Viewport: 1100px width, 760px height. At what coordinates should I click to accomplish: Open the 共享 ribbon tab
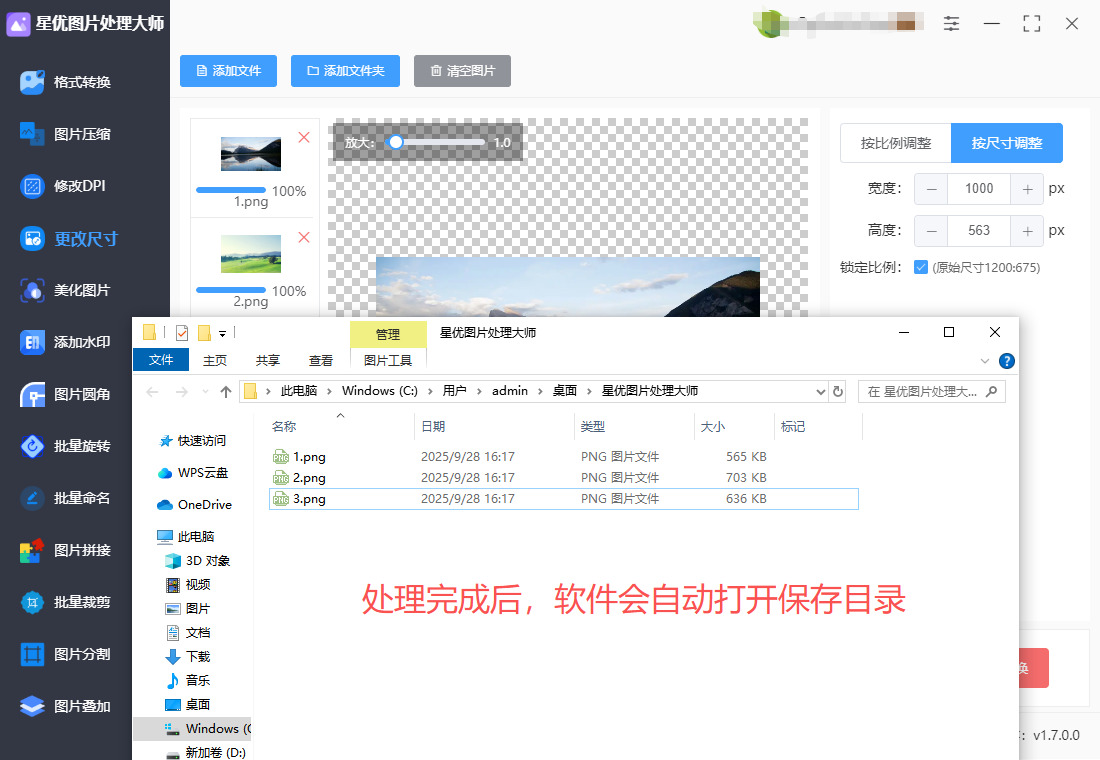pos(267,361)
